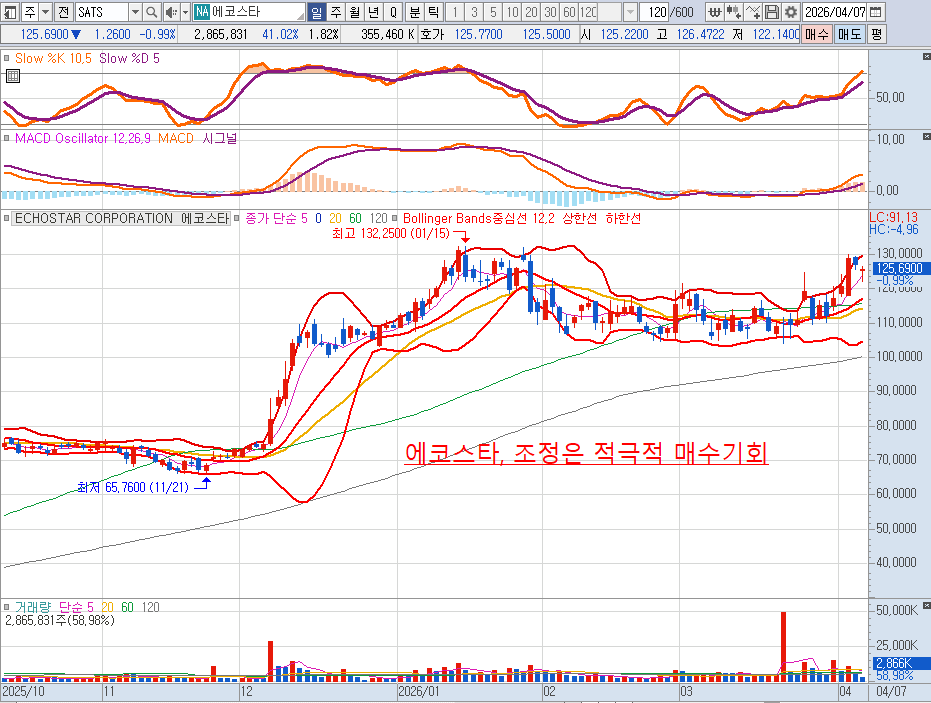Click the add indicator line icon

click(x=752, y=12)
